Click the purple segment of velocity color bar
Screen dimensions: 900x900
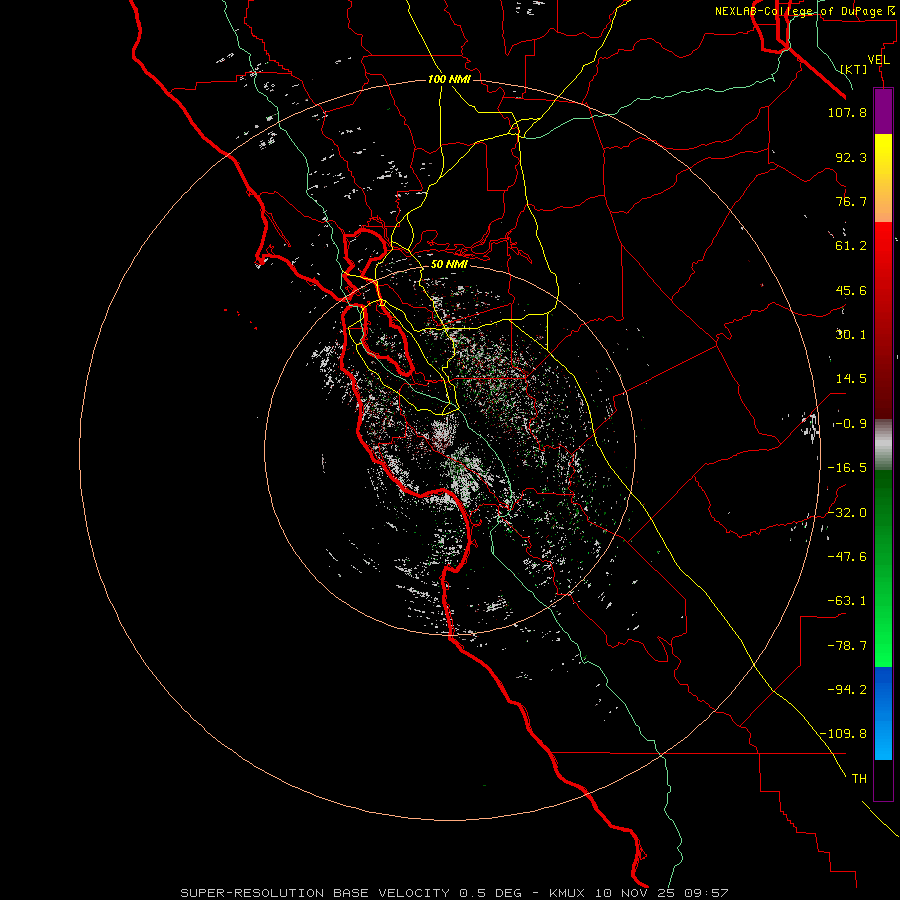[883, 111]
